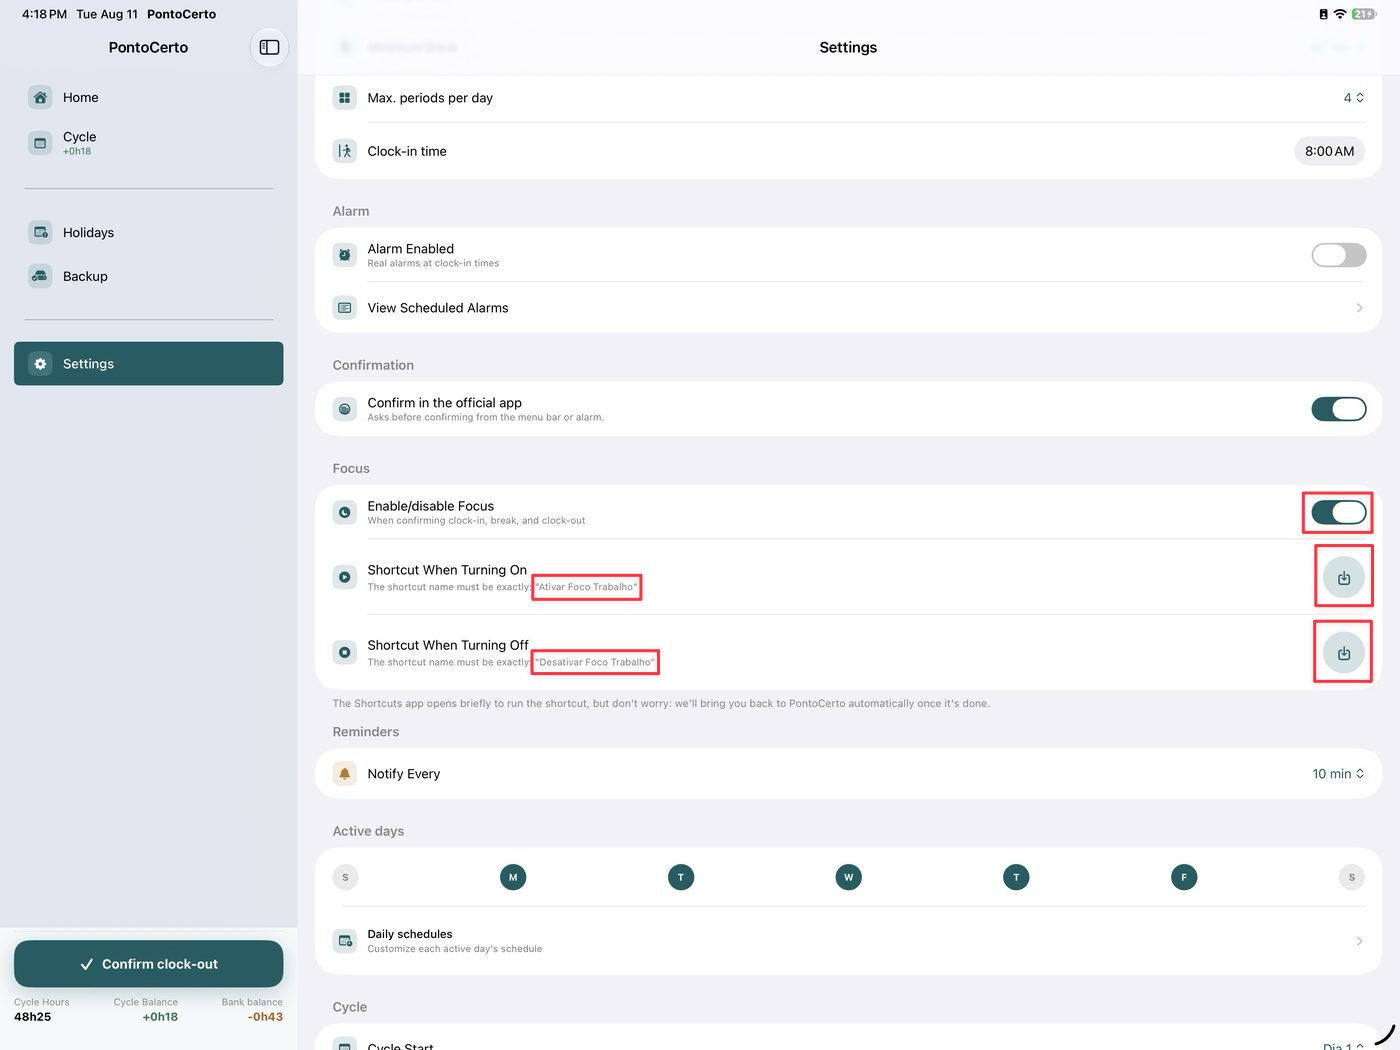Click the Cycle calendar icon
The width and height of the screenshot is (1400, 1050).
point(40,143)
